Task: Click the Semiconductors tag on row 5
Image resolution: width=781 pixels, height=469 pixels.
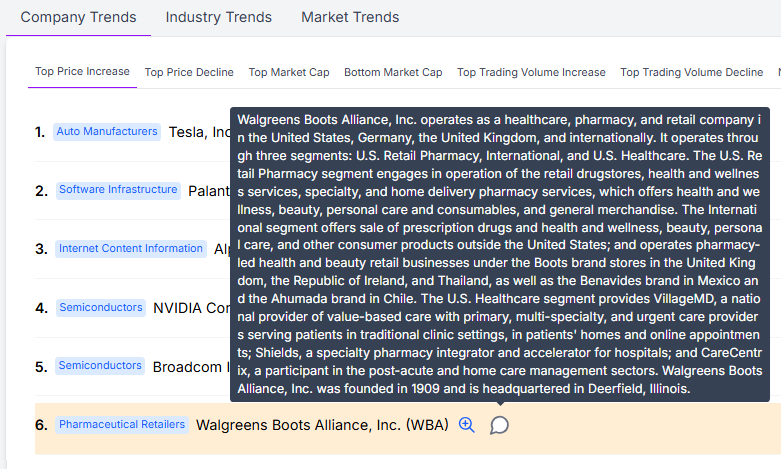Action: [100, 366]
